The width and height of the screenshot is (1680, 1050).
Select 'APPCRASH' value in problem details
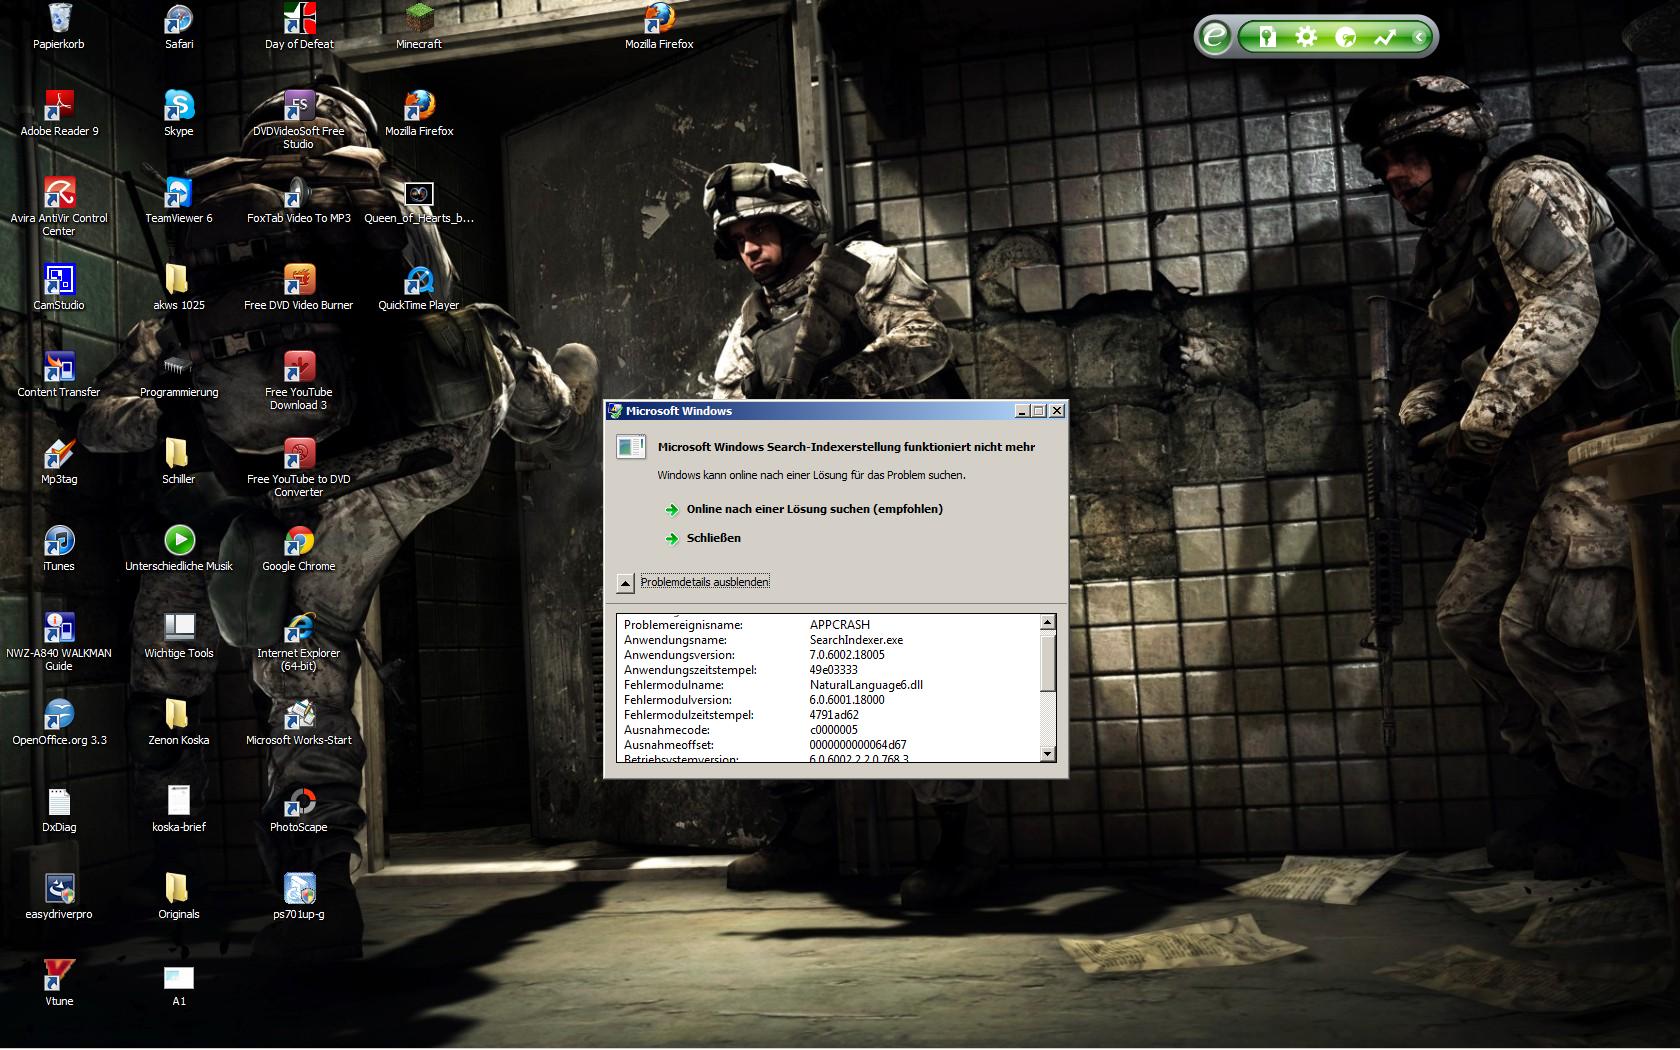(839, 625)
